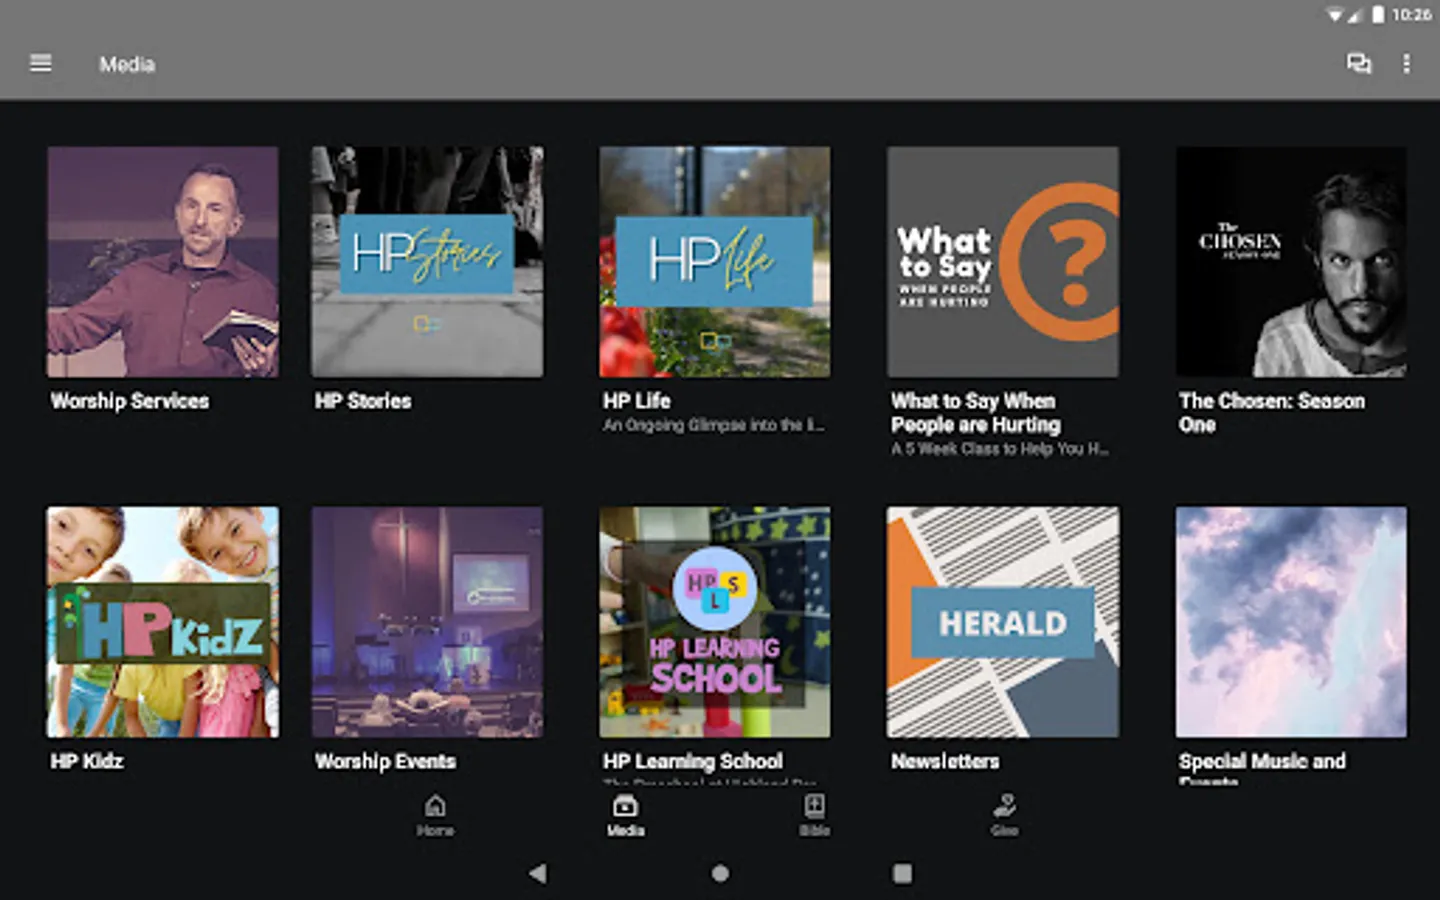
Task: Click the 'Worship Services' title text
Action: point(130,401)
